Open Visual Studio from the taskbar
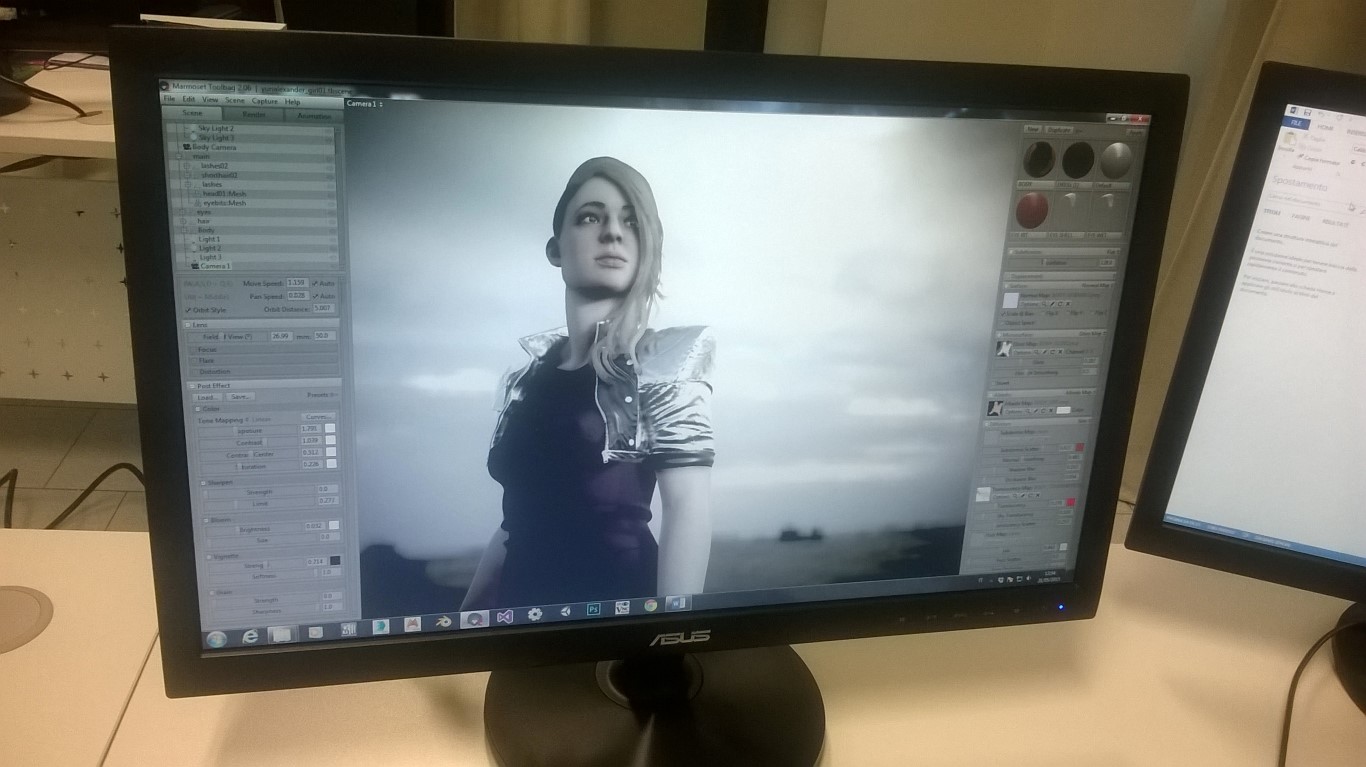 click(x=505, y=616)
